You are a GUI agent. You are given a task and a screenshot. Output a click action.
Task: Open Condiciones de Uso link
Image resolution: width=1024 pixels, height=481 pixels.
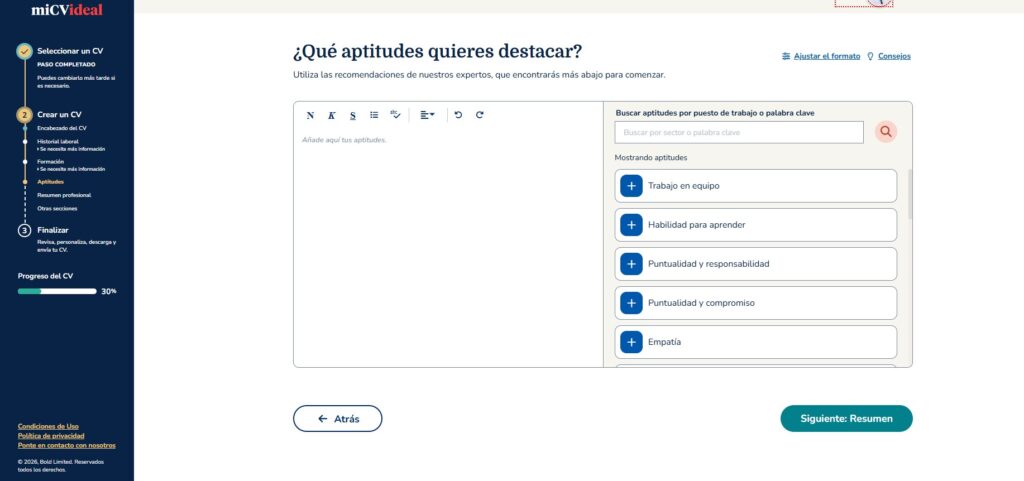click(x=48, y=426)
